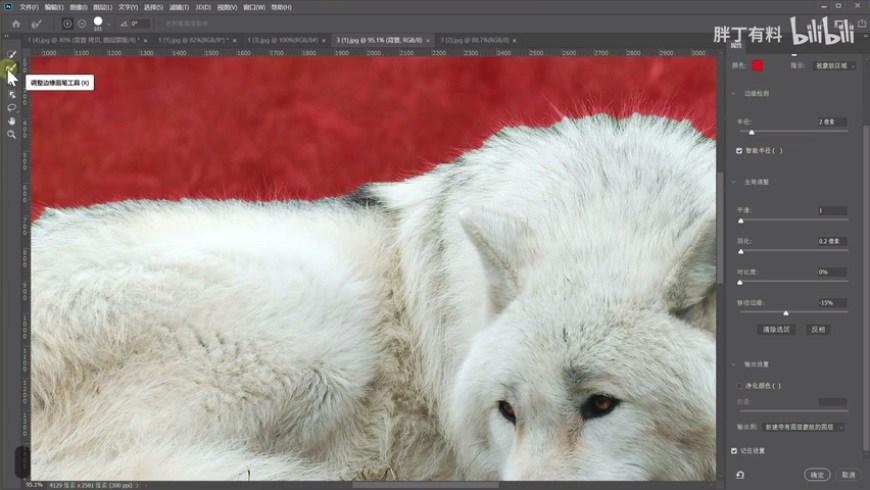Switch to the '1 (3).jpg @ 100%' tab

pos(285,41)
